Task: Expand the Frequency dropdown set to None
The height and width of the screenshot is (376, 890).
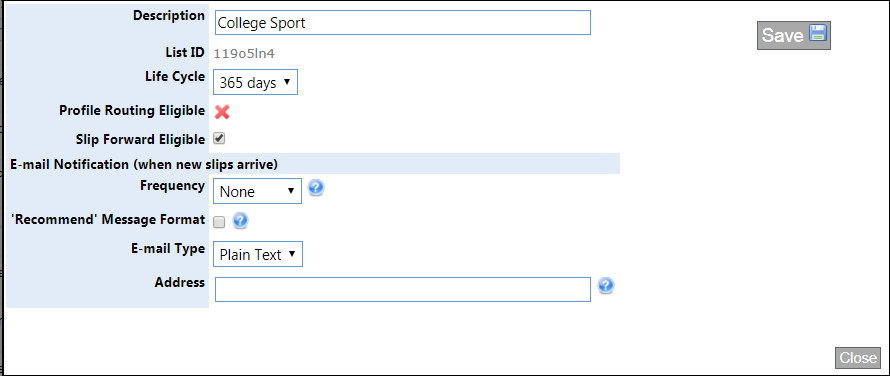Action: (257, 191)
